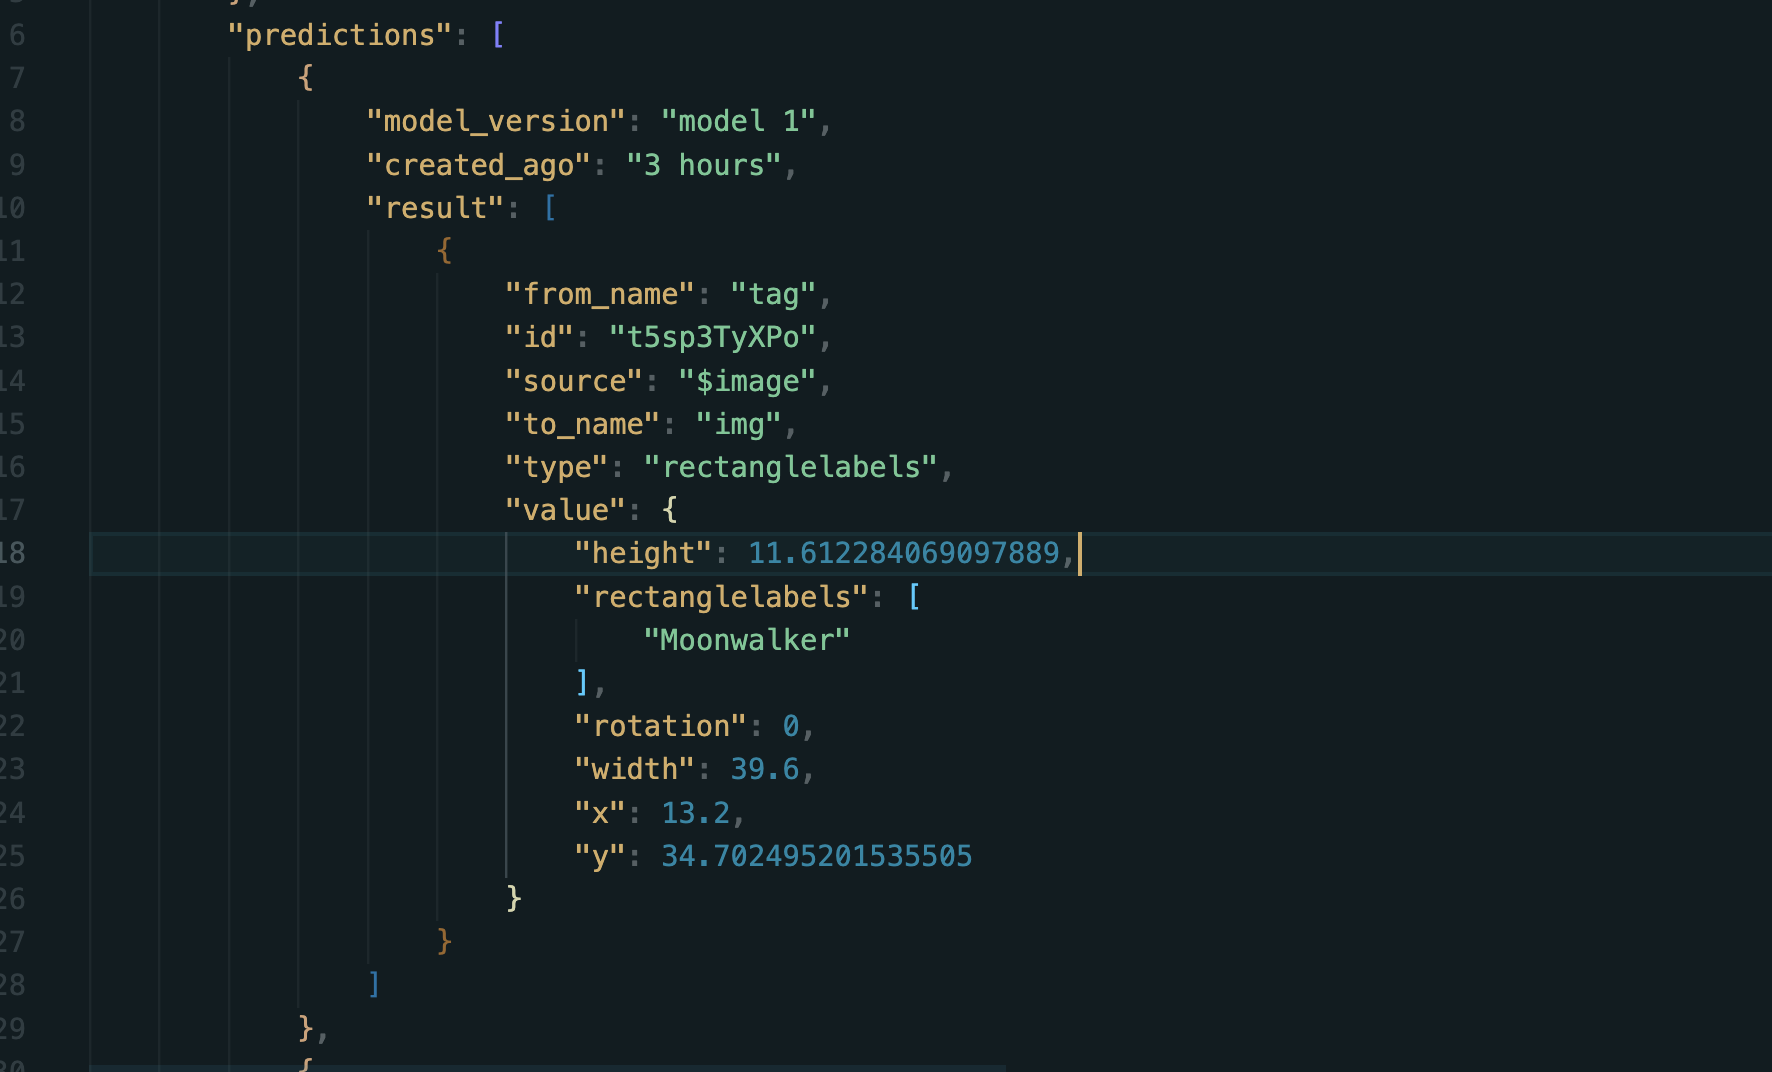This screenshot has height=1072, width=1772.
Task: Click the "$image" source value
Action: click(752, 380)
